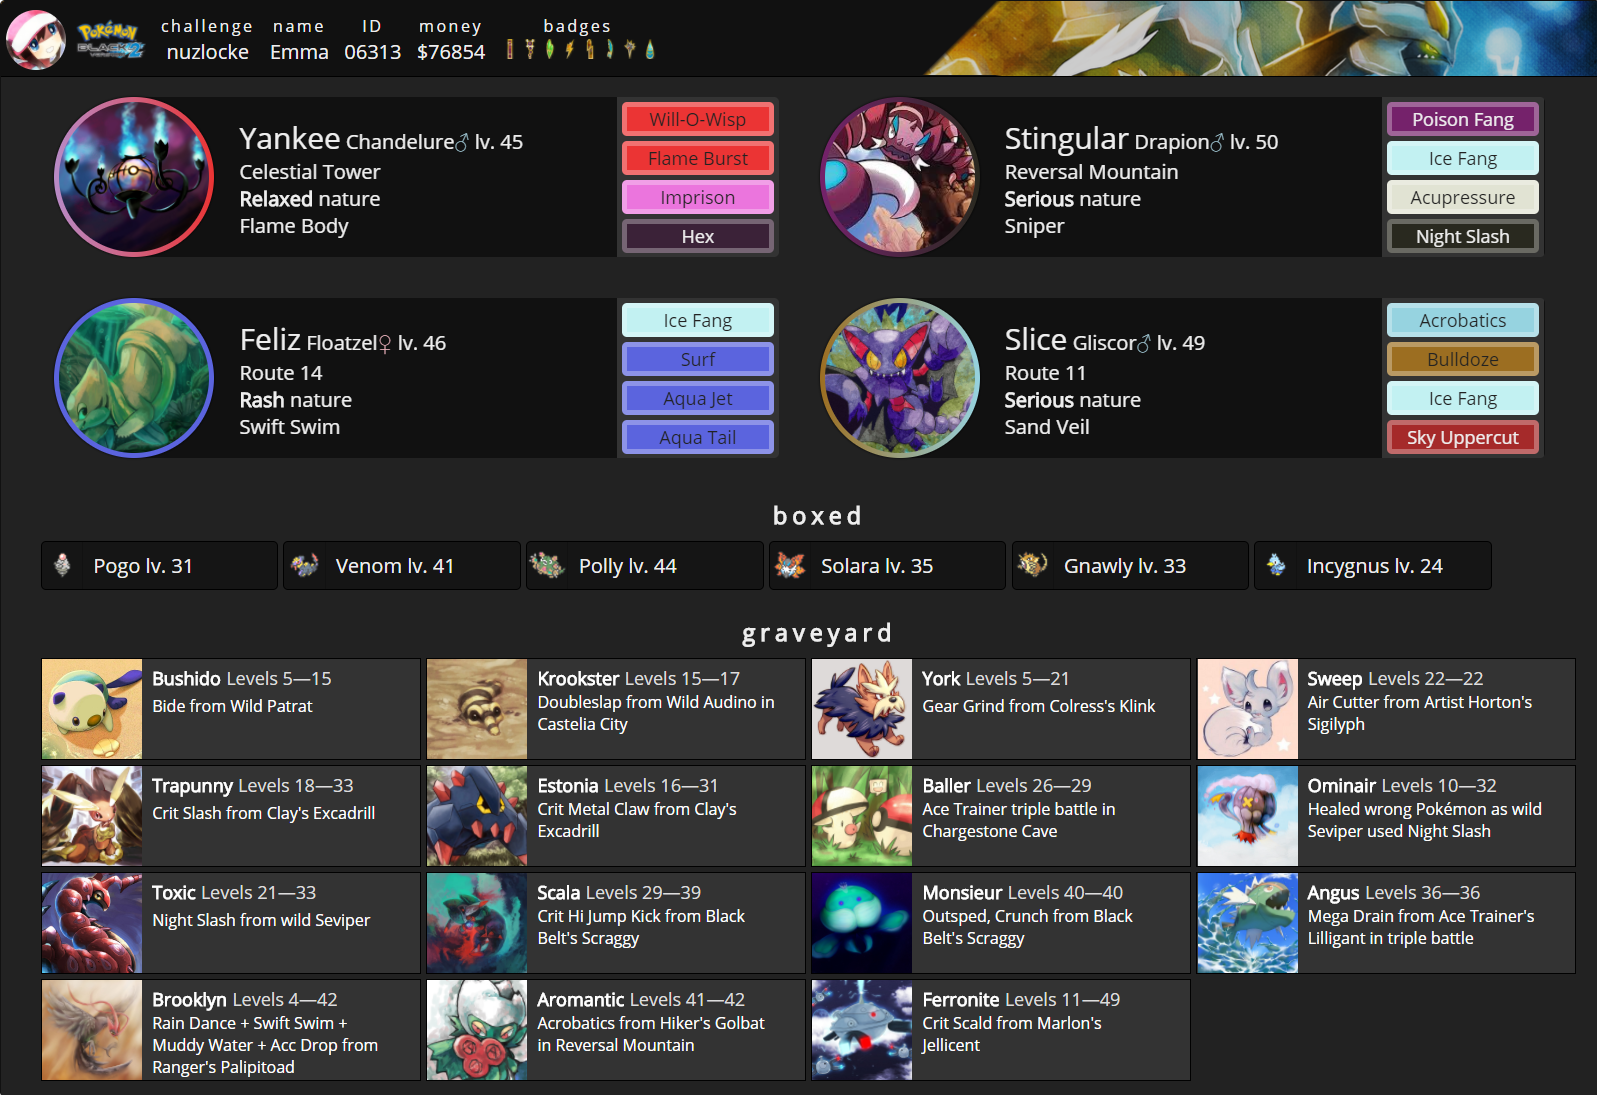
Task: Select Feliz's Aqua Jet move
Action: [x=698, y=399]
